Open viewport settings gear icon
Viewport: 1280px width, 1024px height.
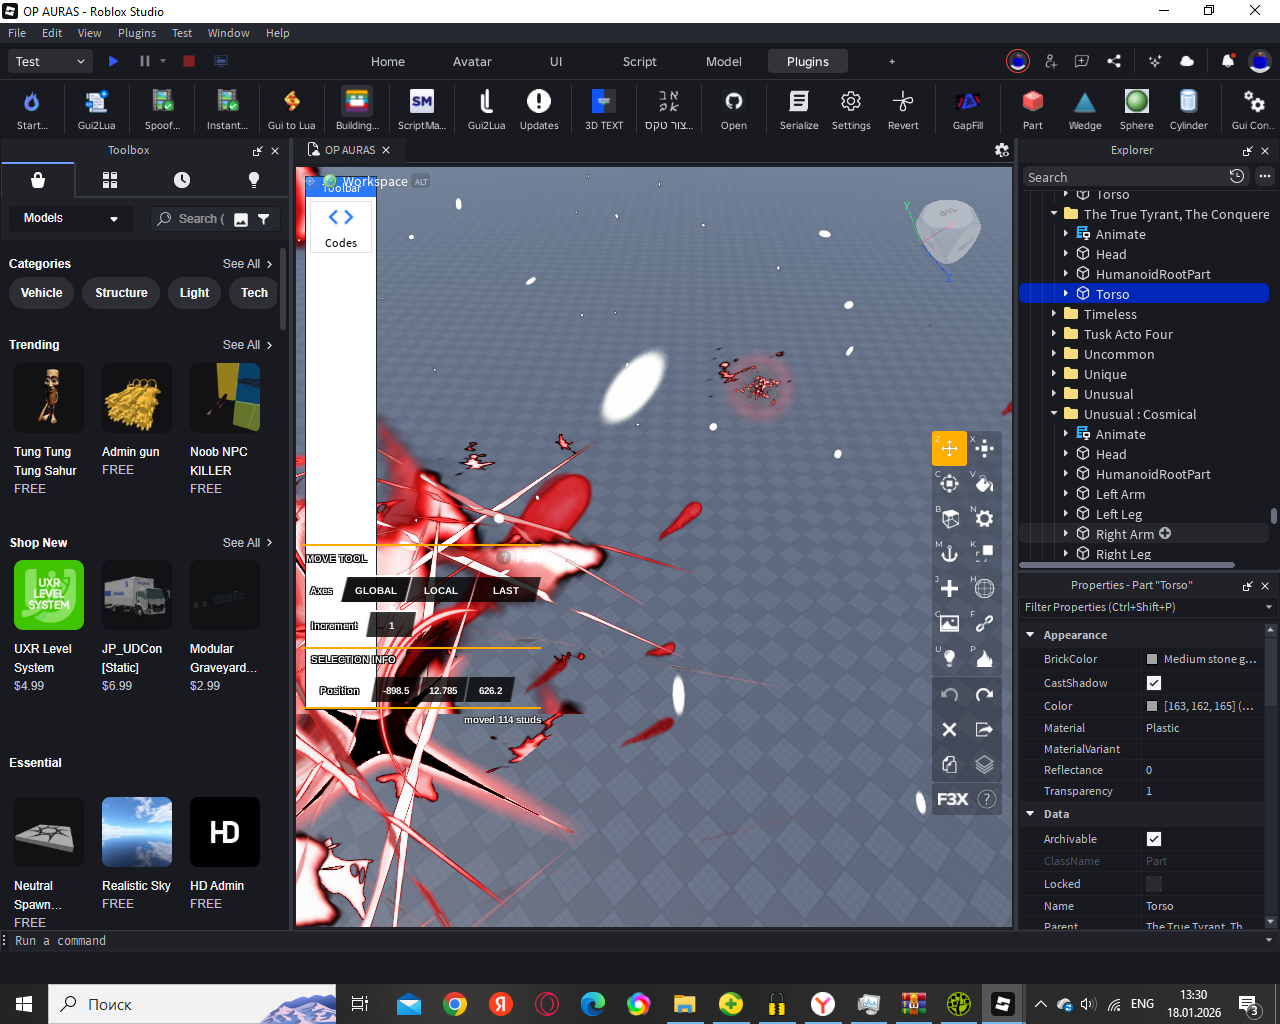pos(1001,150)
